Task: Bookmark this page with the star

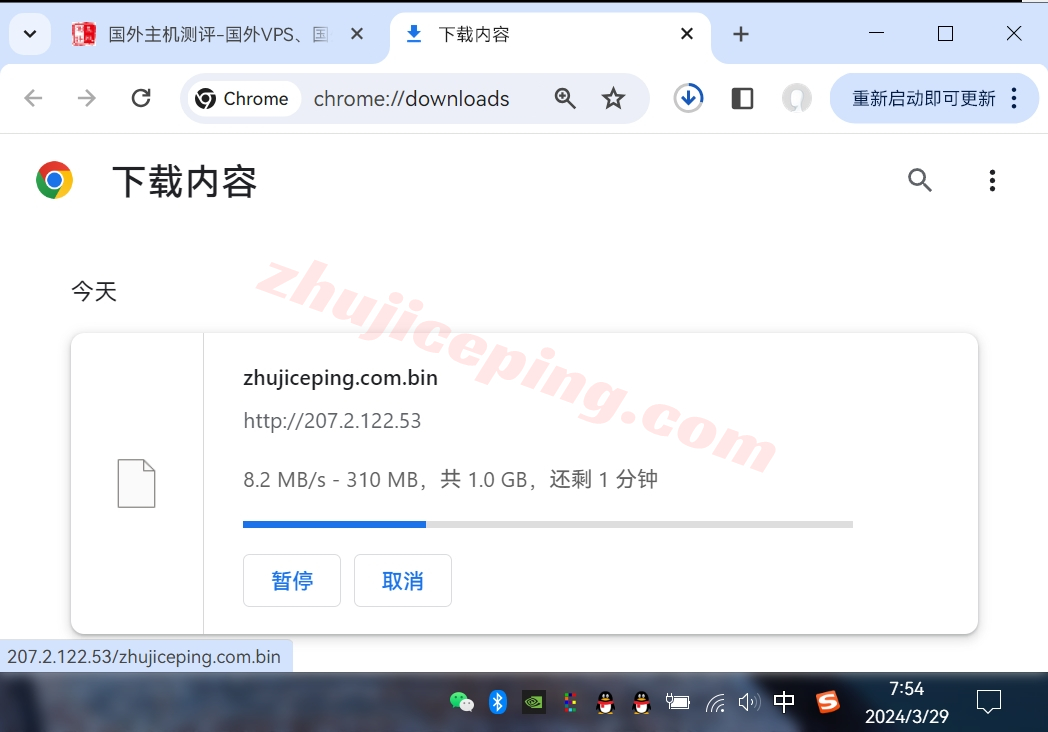Action: tap(613, 98)
